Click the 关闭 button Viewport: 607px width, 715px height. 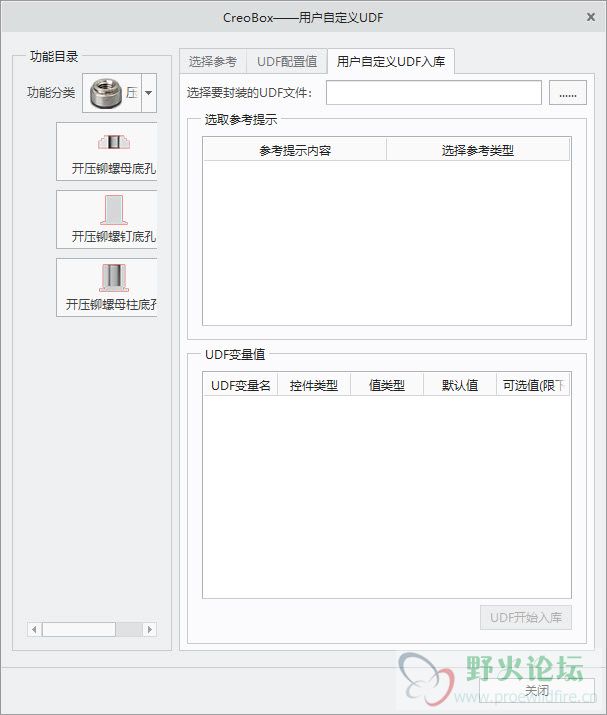(537, 690)
